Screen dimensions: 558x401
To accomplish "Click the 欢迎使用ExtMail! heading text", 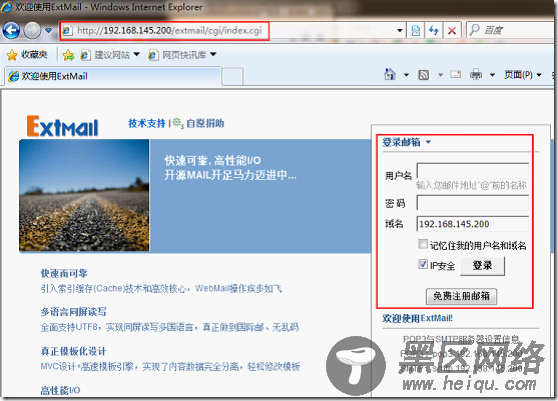I will 418,318.
